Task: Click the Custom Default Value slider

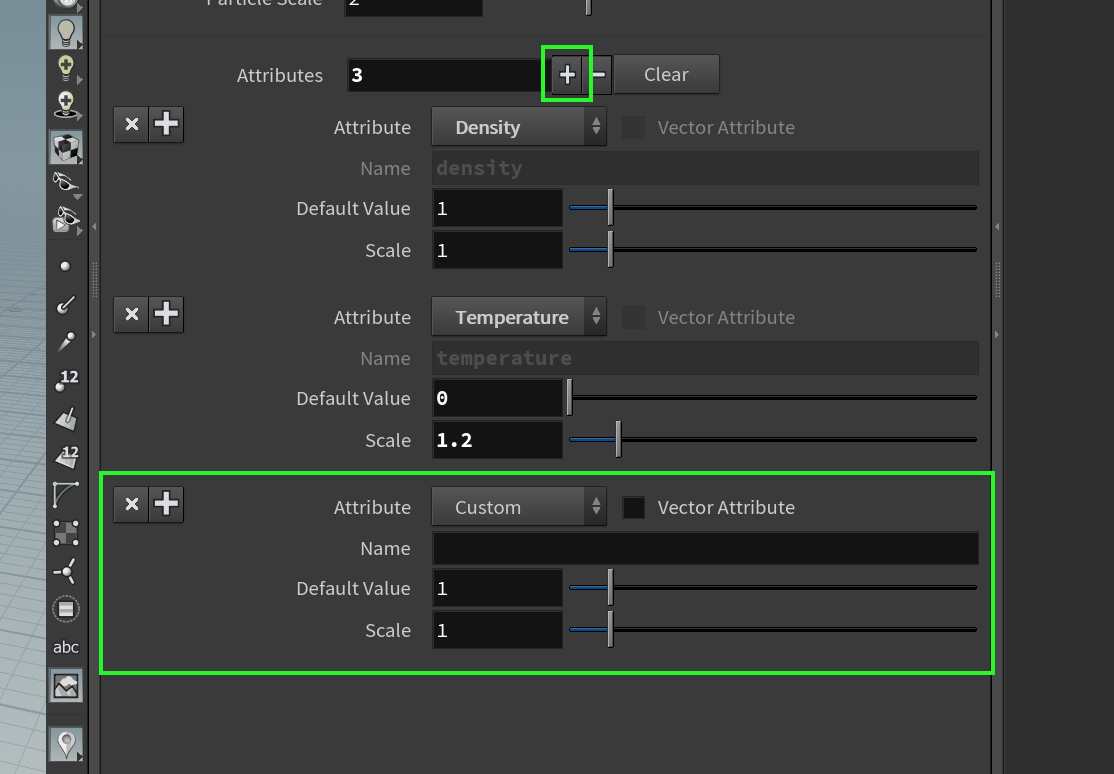Action: click(x=773, y=588)
